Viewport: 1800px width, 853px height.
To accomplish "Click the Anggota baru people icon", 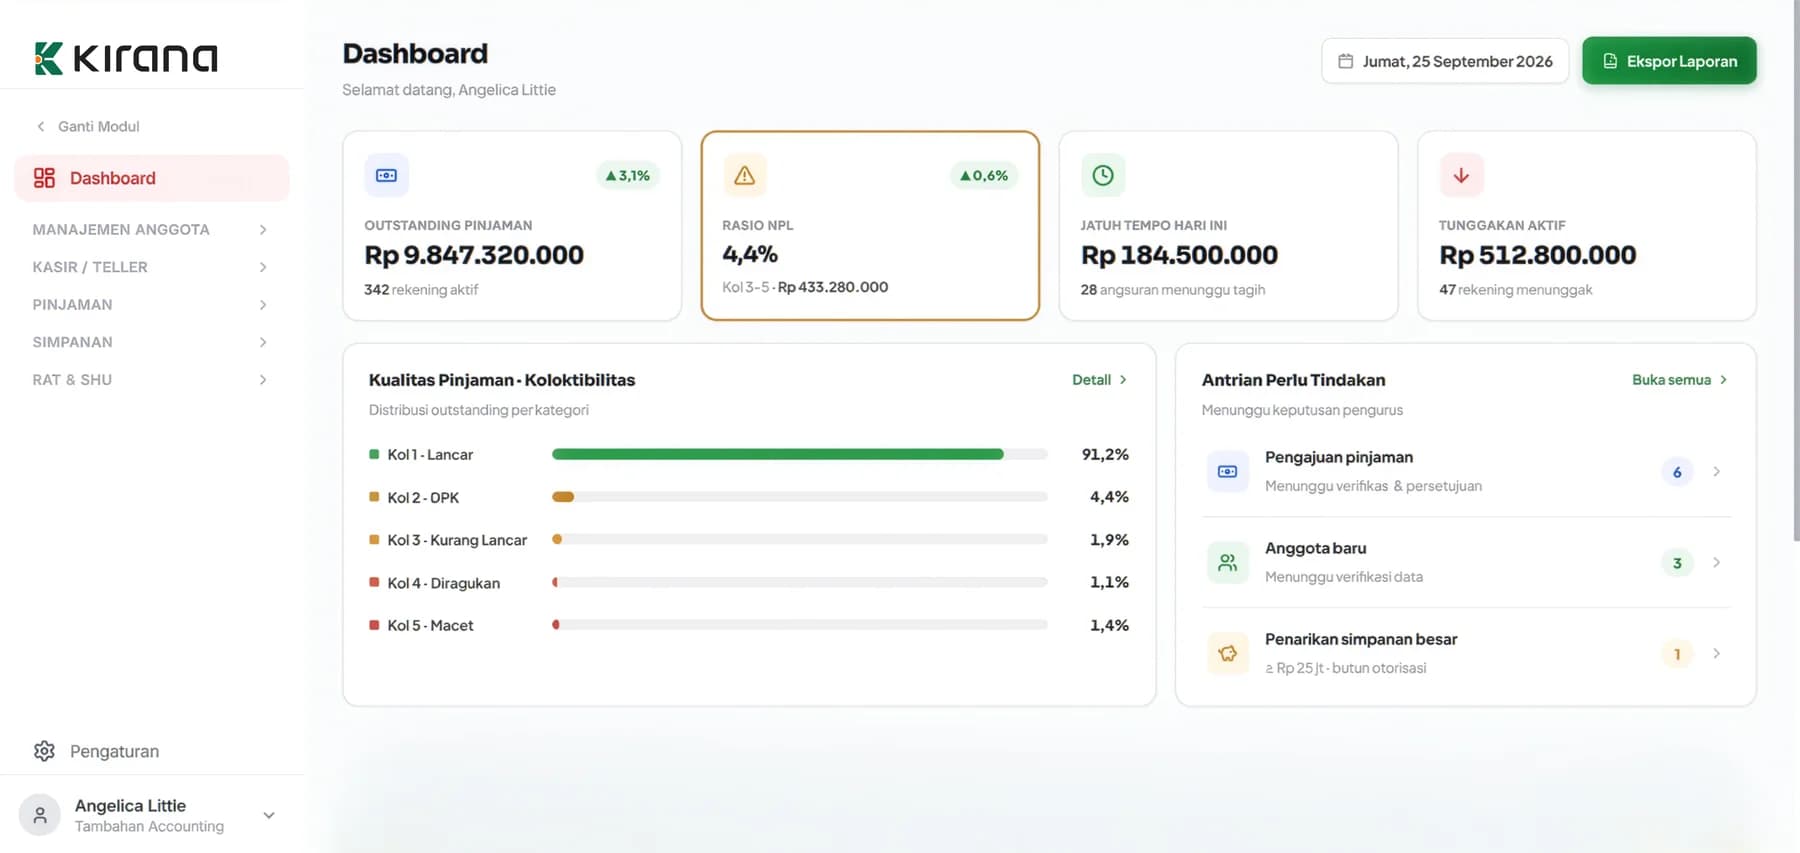I will pyautogui.click(x=1228, y=562).
